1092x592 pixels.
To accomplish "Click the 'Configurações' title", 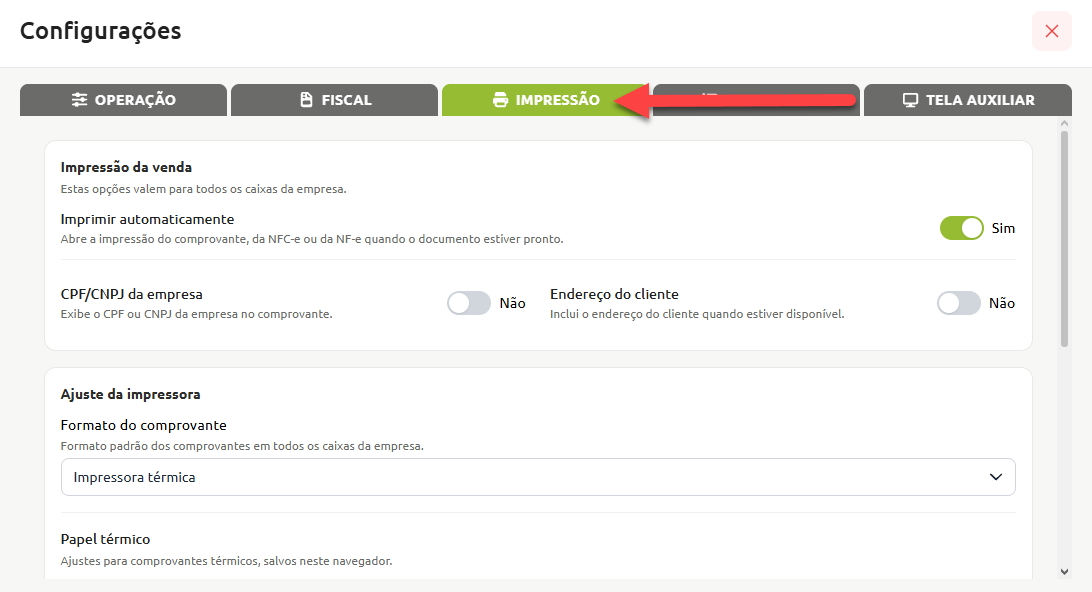I will point(100,31).
